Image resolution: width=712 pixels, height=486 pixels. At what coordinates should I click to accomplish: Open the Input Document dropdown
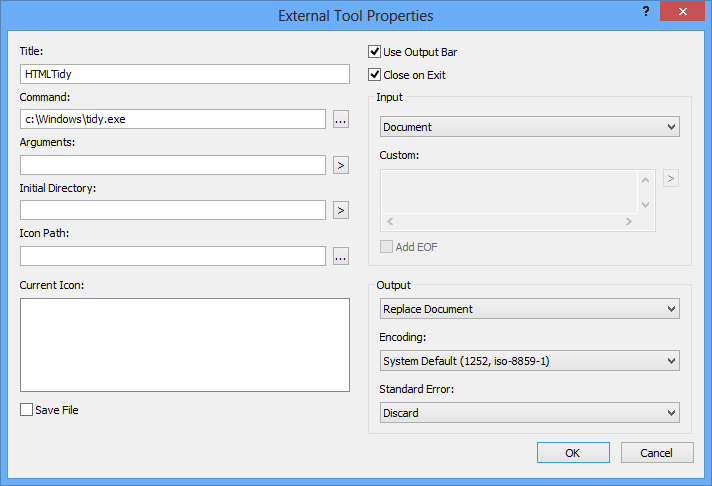[529, 127]
